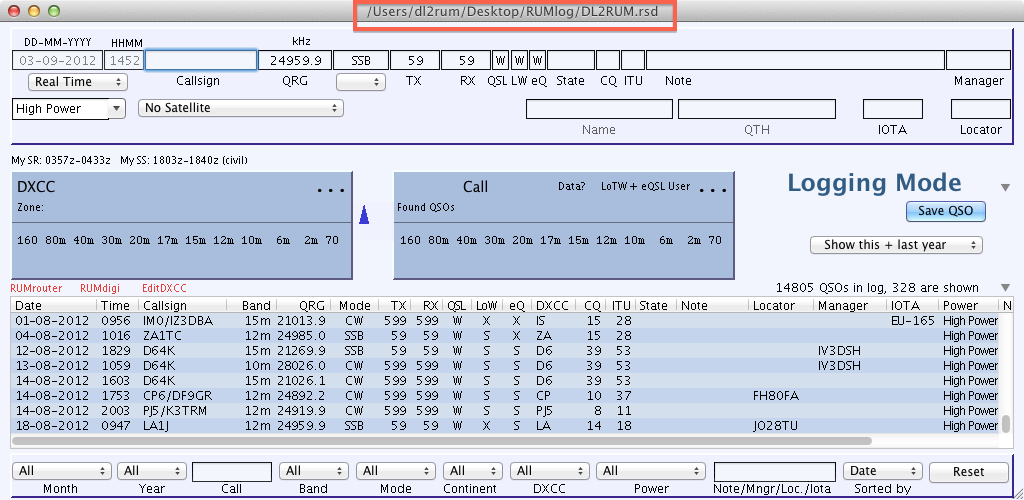Screen dimensions: 1024x500
Task: Open the RUMrouter link
Action: click(37, 288)
